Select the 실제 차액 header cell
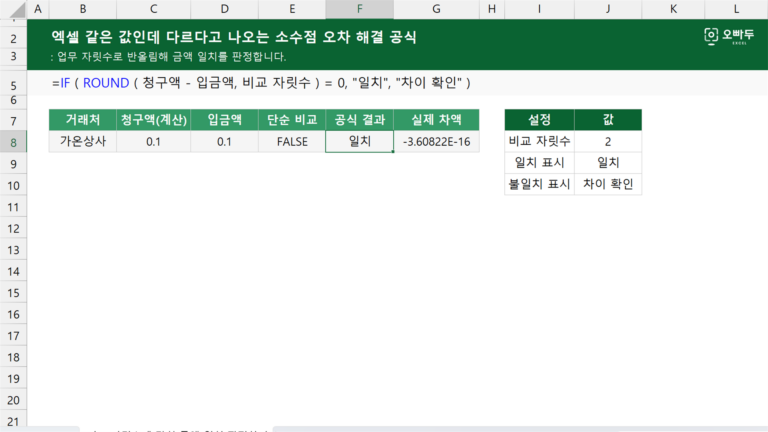This screenshot has height=432, width=768. click(436, 120)
